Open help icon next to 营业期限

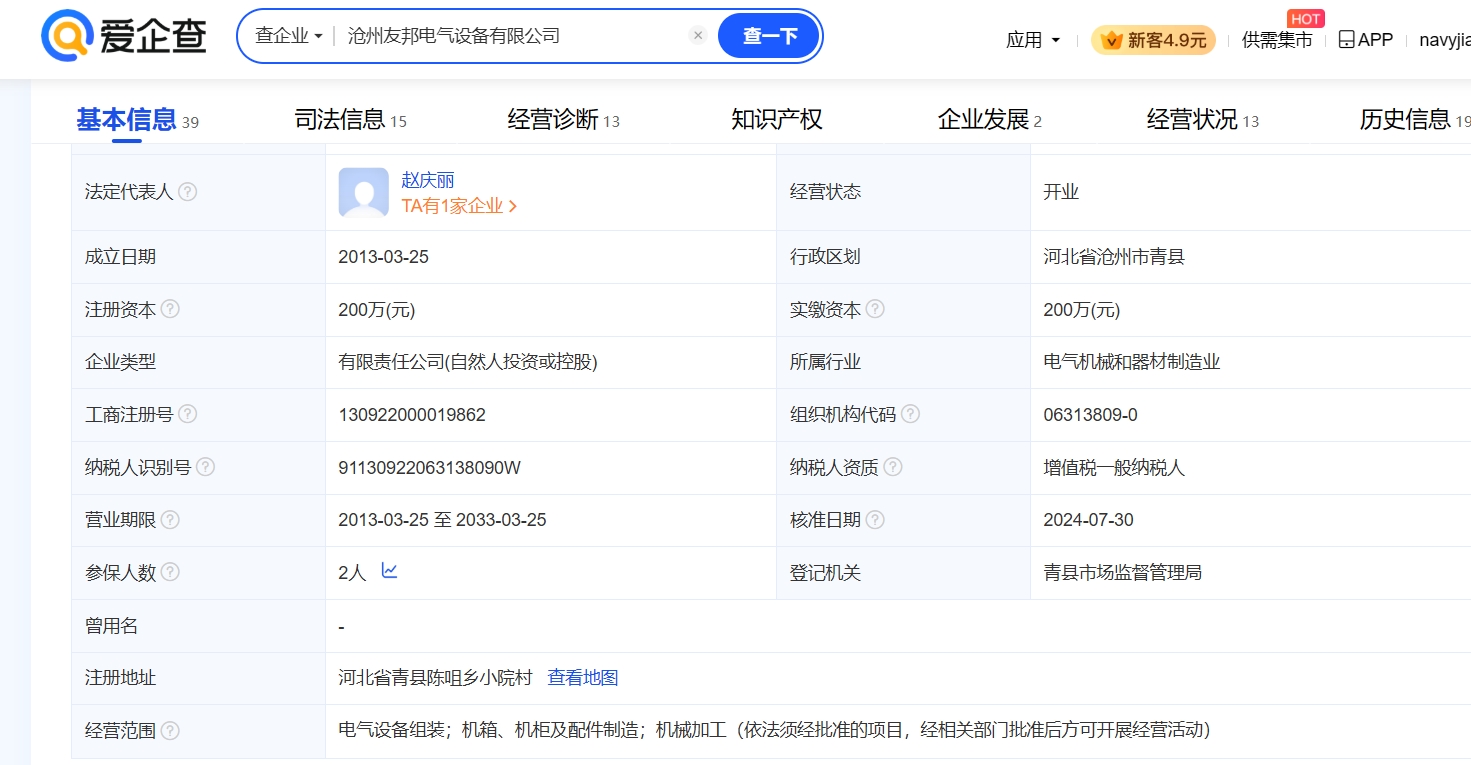(x=170, y=520)
